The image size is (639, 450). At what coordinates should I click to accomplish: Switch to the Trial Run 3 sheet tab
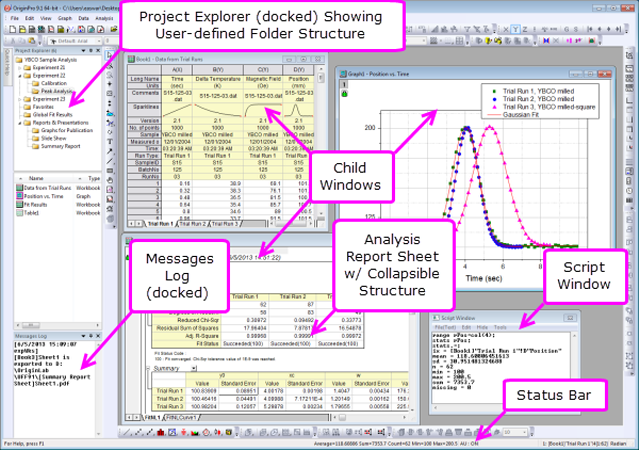pyautogui.click(x=225, y=224)
